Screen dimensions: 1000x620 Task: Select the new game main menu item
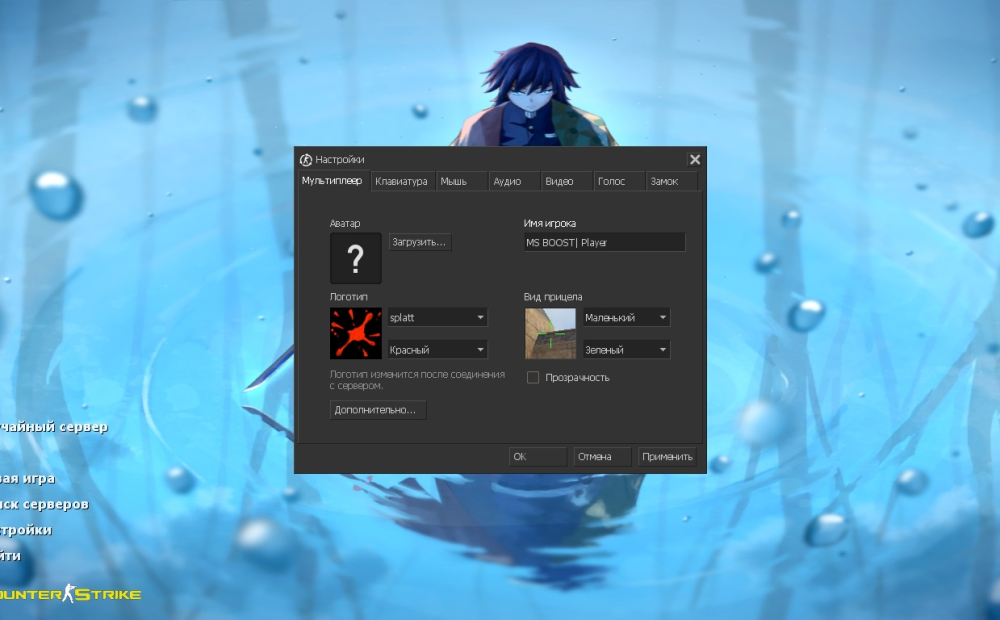pyautogui.click(x=27, y=478)
